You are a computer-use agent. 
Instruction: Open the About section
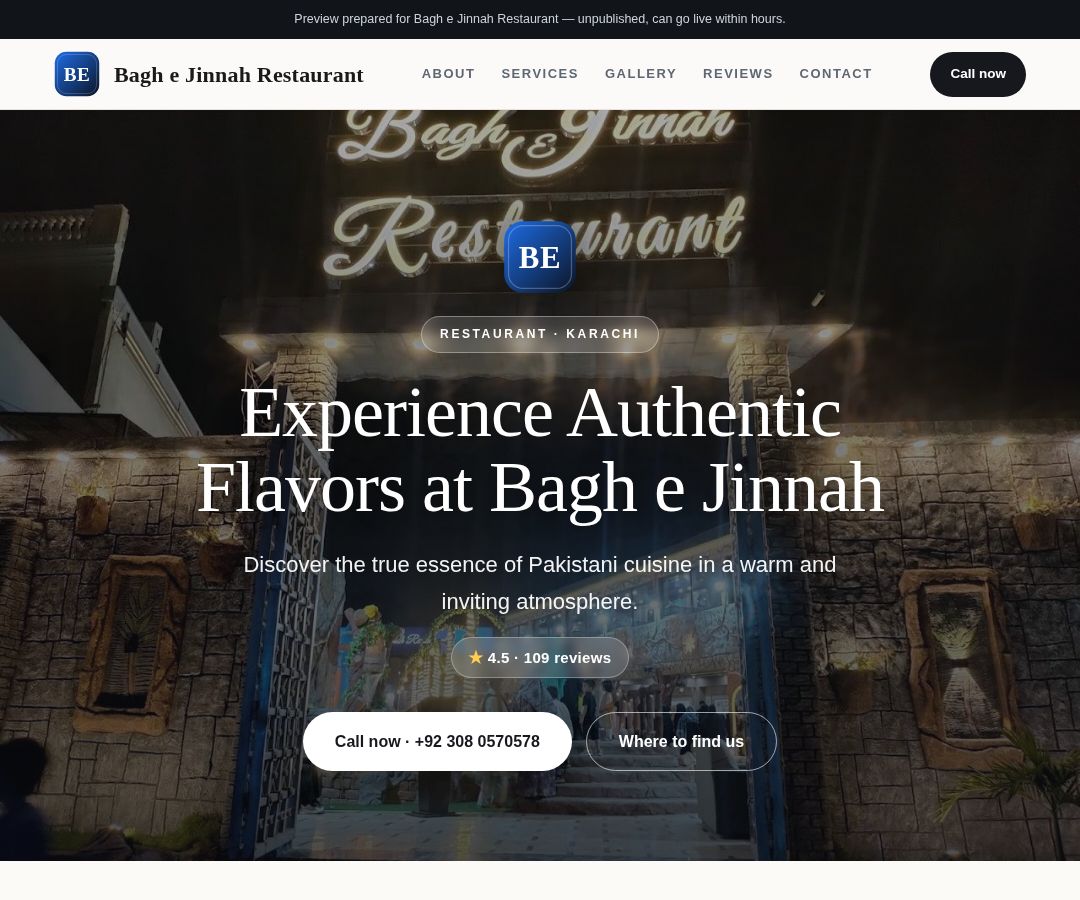point(448,74)
